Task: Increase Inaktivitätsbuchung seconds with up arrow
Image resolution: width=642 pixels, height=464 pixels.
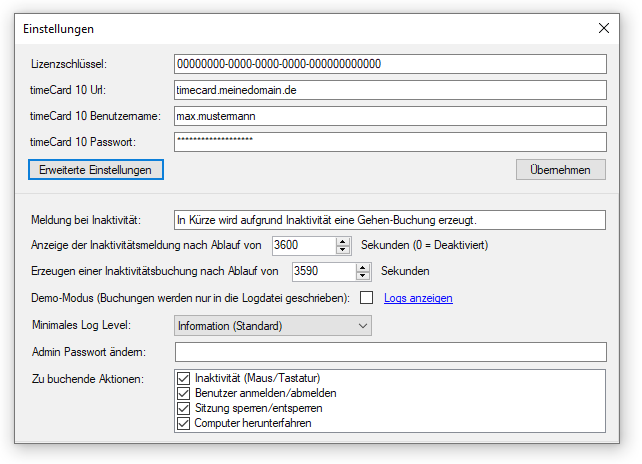Action: pyautogui.click(x=363, y=267)
